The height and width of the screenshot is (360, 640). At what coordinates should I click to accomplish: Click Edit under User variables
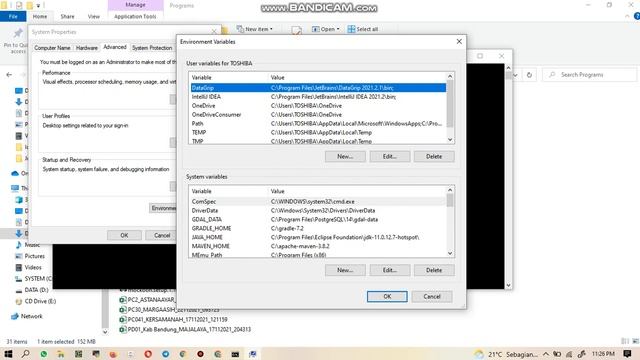click(390, 156)
